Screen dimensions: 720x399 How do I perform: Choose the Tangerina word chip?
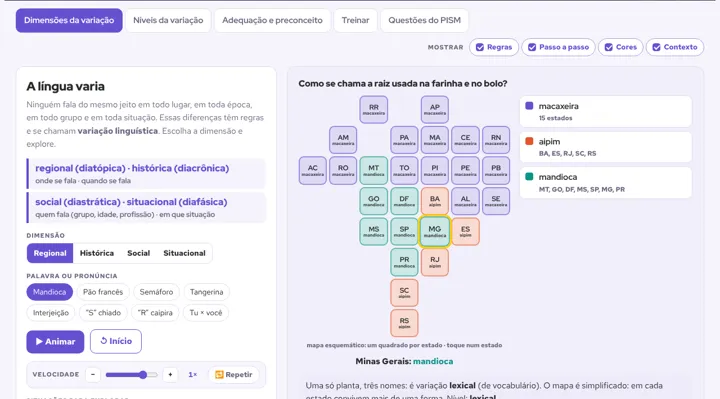pyautogui.click(x=207, y=292)
